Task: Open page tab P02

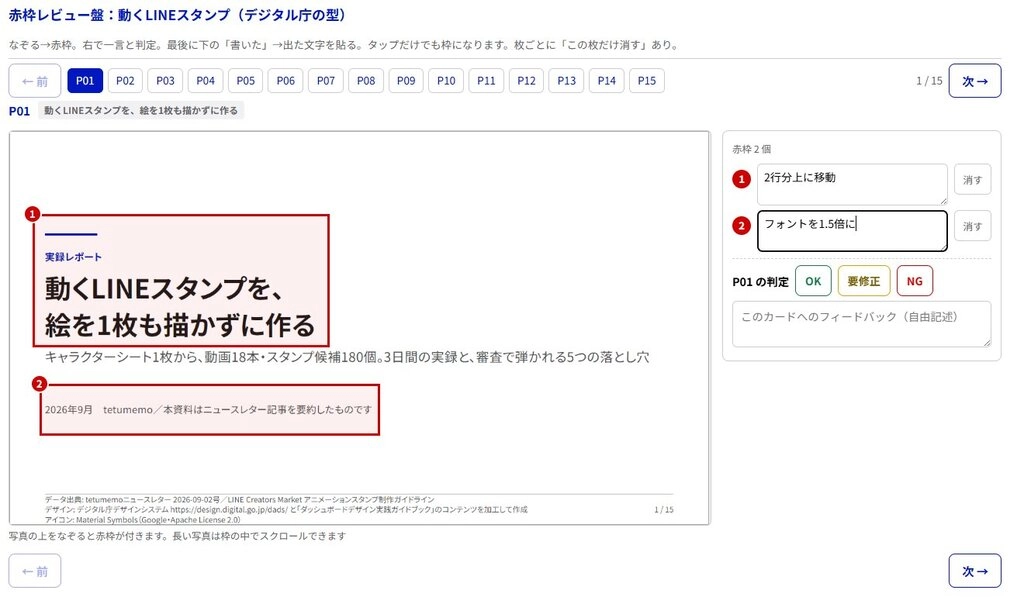Action: [x=125, y=81]
